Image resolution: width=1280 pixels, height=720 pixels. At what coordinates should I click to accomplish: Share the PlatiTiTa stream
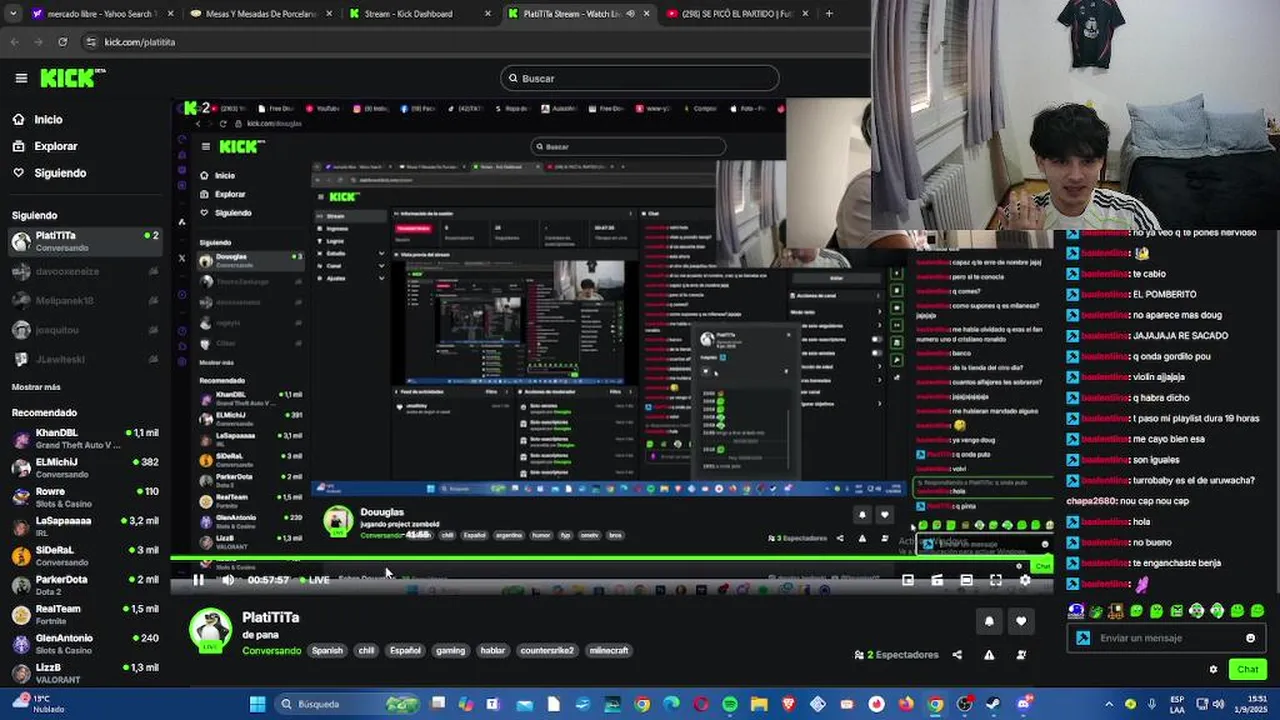click(957, 655)
